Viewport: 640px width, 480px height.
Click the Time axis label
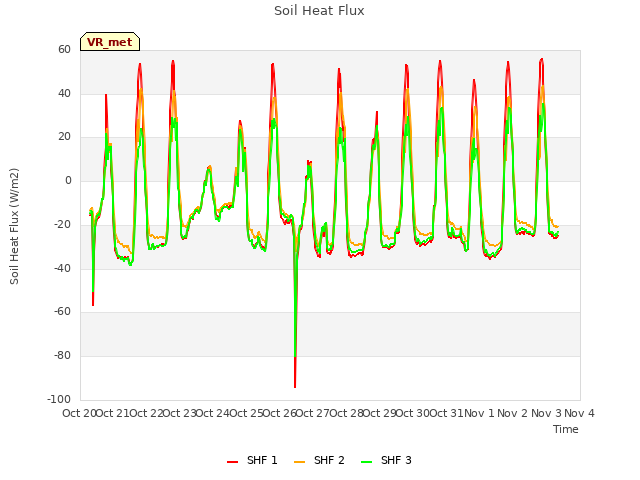tap(566, 429)
